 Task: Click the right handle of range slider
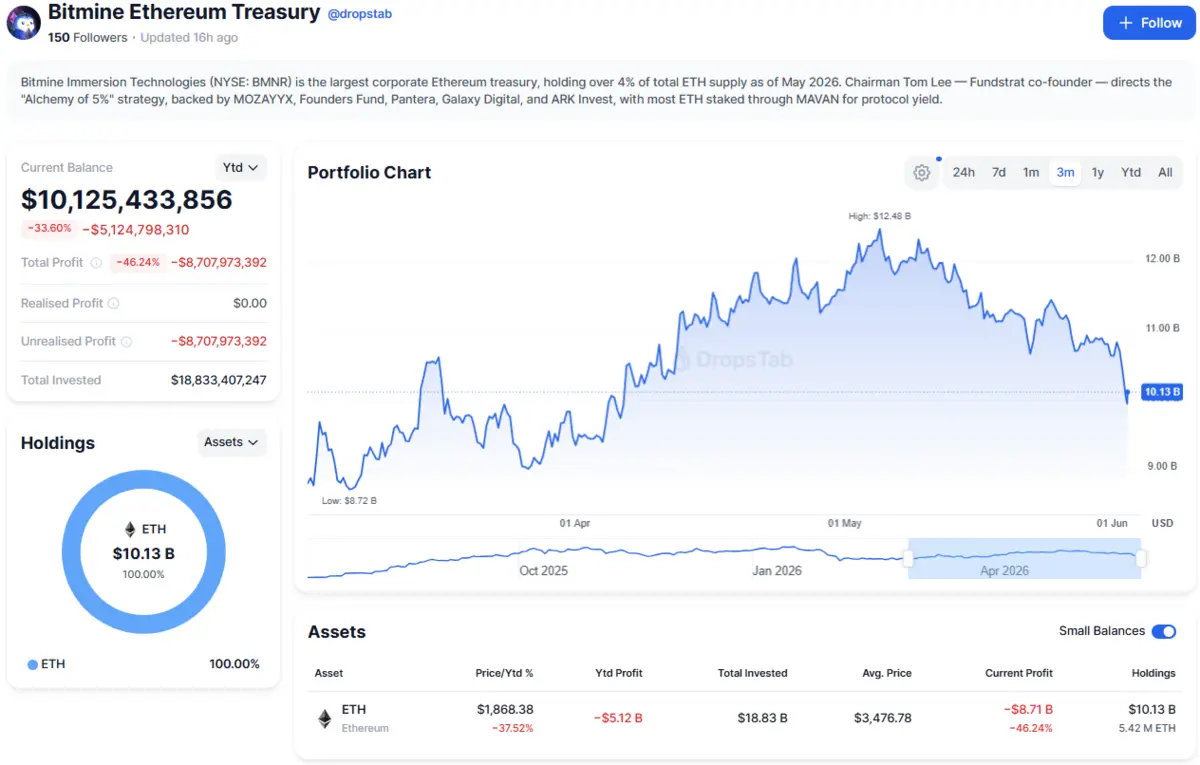coord(1141,558)
